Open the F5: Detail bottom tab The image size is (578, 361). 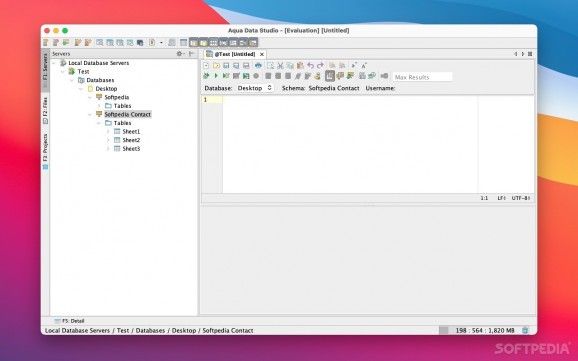pos(69,321)
